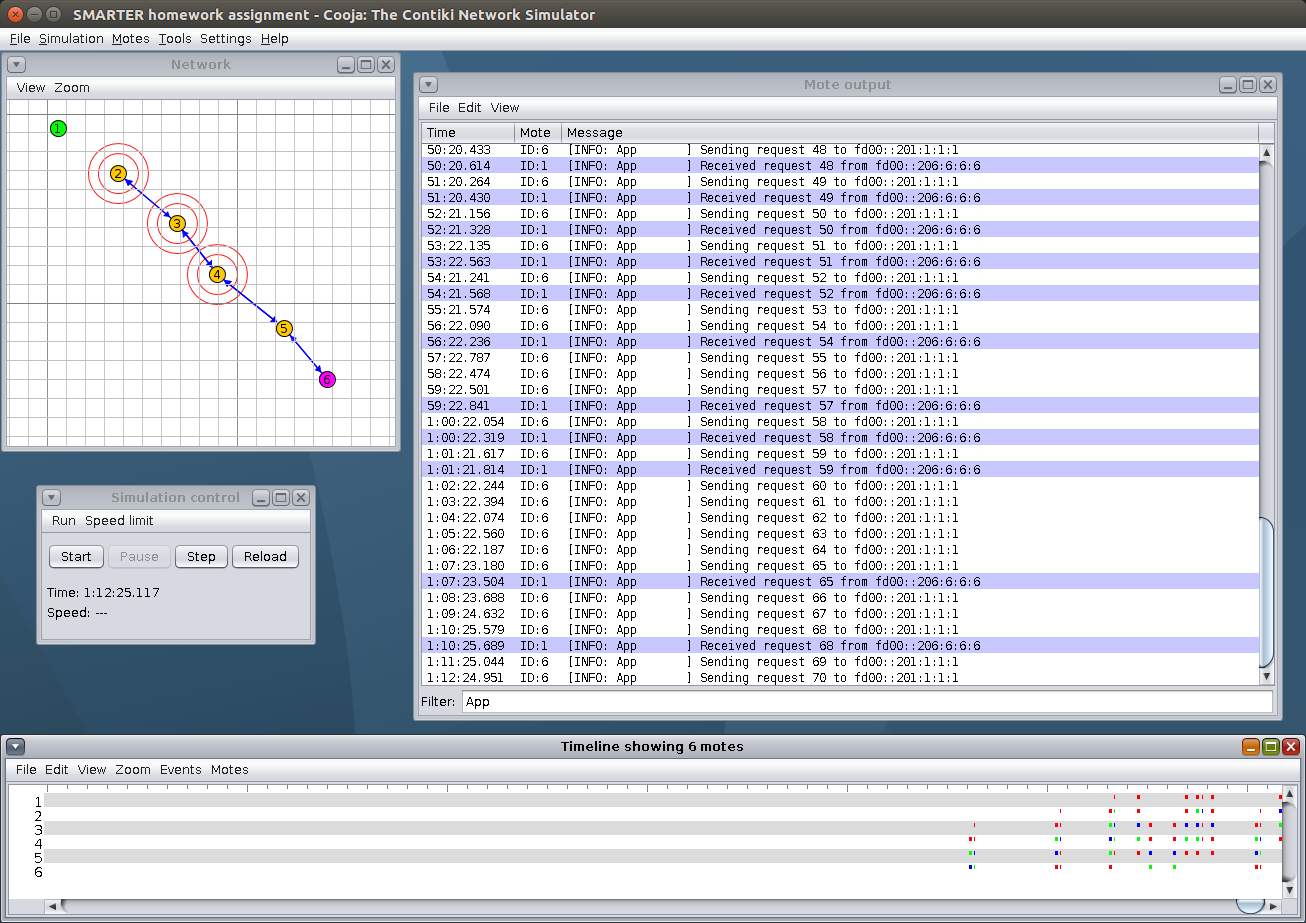Viewport: 1306px width, 923px height.
Task: Open Speed limit menu
Action: (119, 521)
